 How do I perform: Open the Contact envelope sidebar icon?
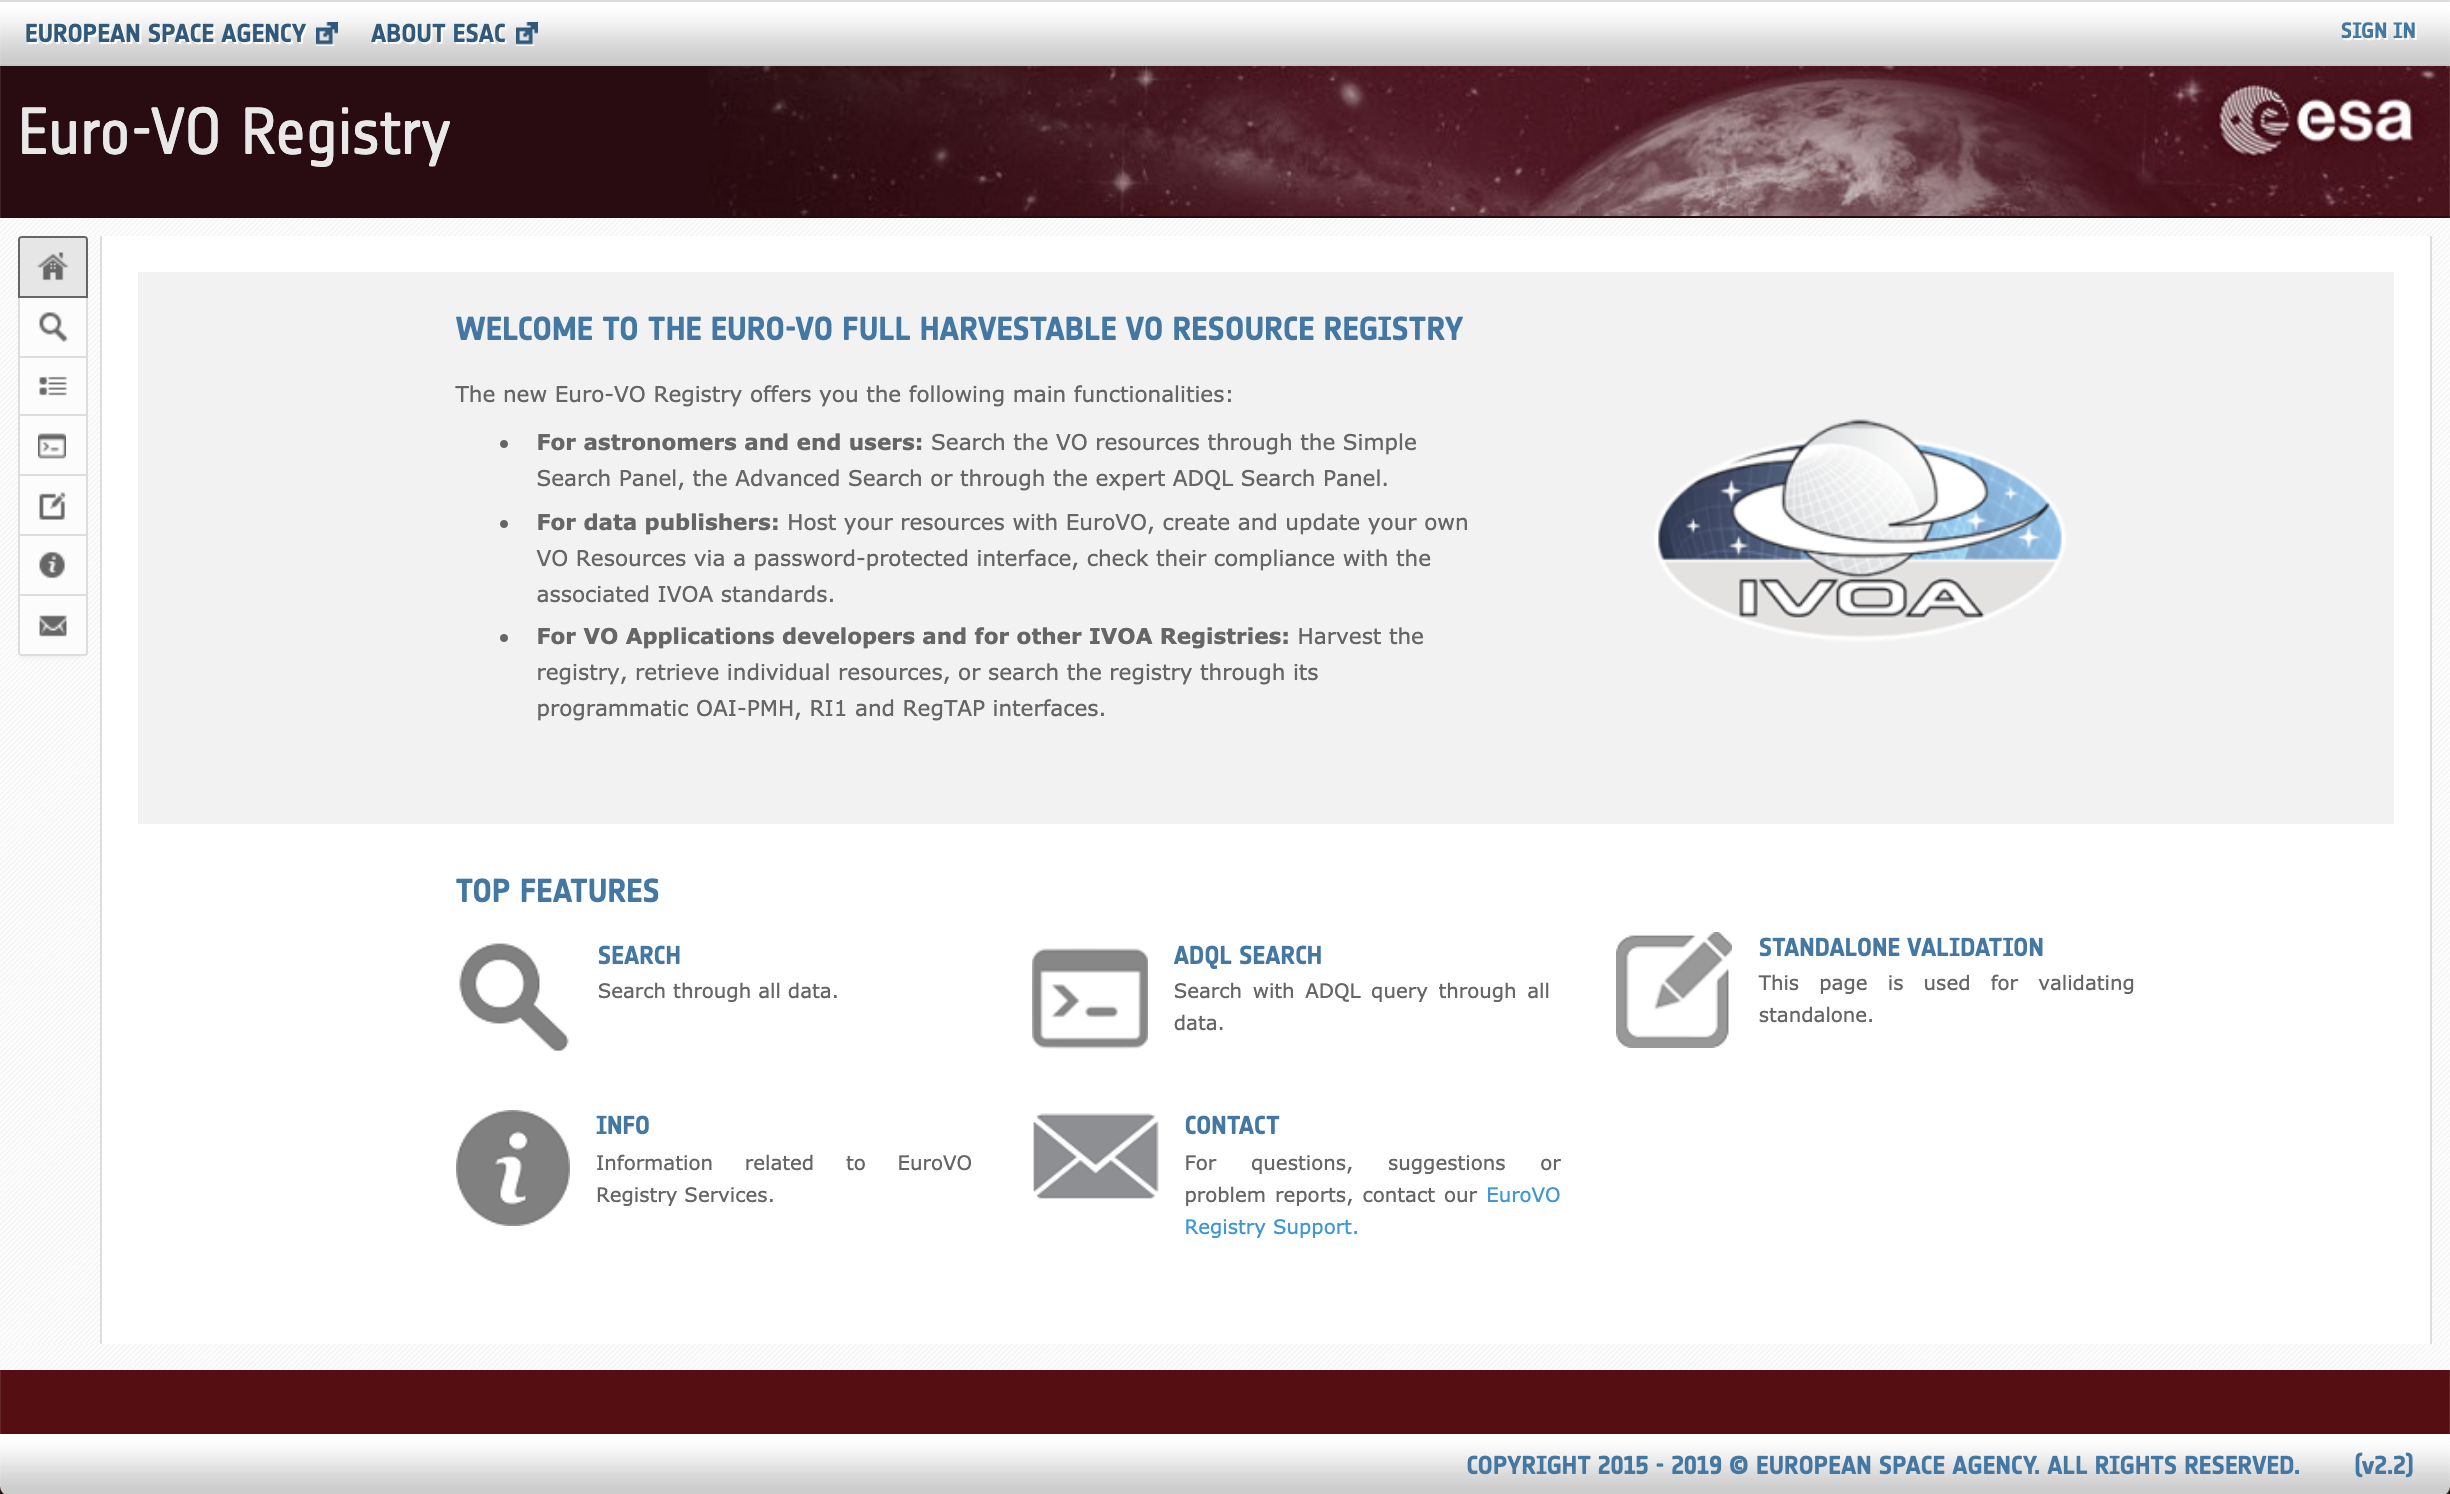[x=53, y=626]
